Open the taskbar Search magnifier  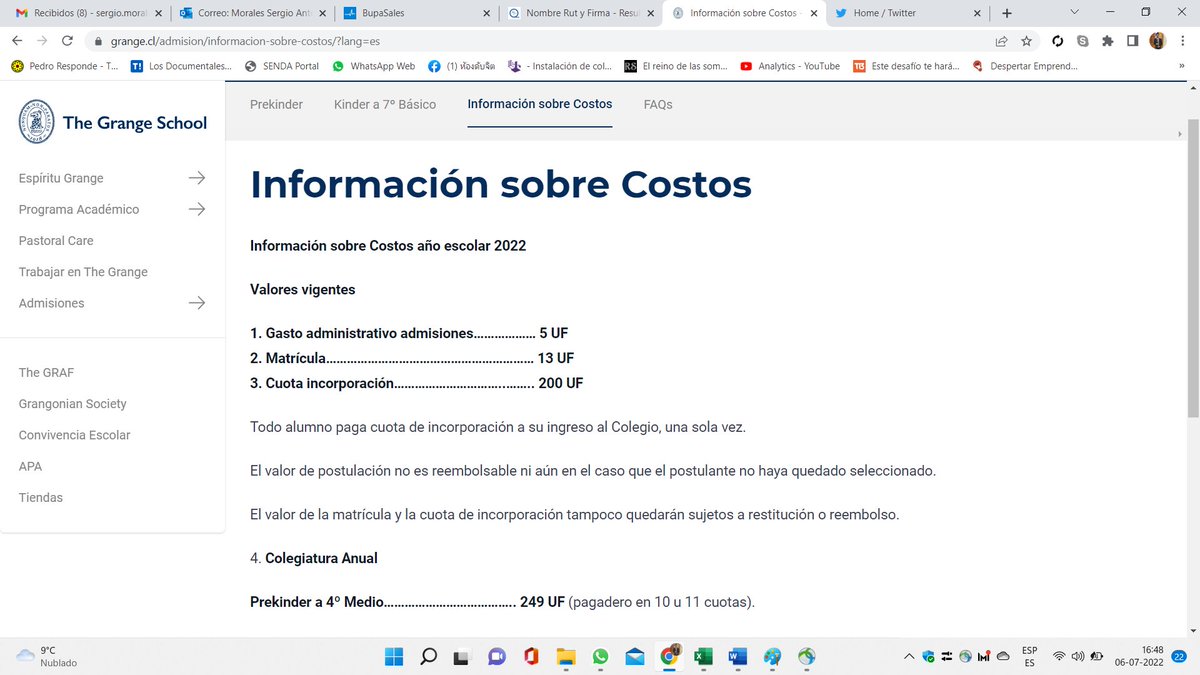click(x=428, y=656)
